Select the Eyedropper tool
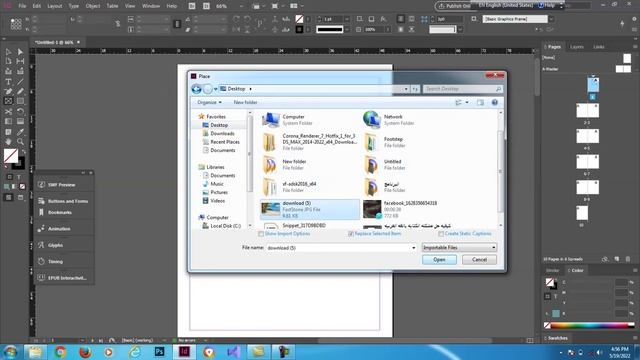Viewport: 640px width, 360px height. (x=20, y=132)
